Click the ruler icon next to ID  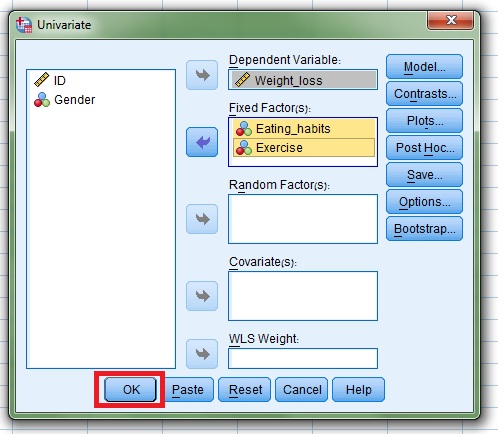[42, 80]
